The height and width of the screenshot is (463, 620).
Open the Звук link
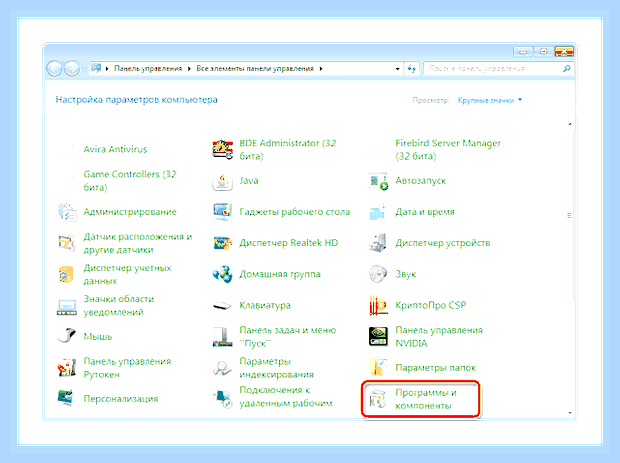406,274
